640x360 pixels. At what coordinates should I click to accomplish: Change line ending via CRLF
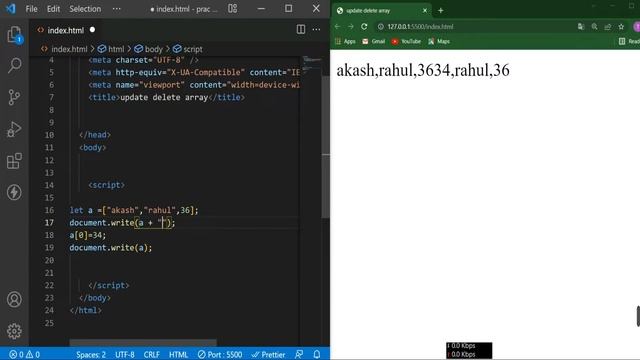[151, 354]
